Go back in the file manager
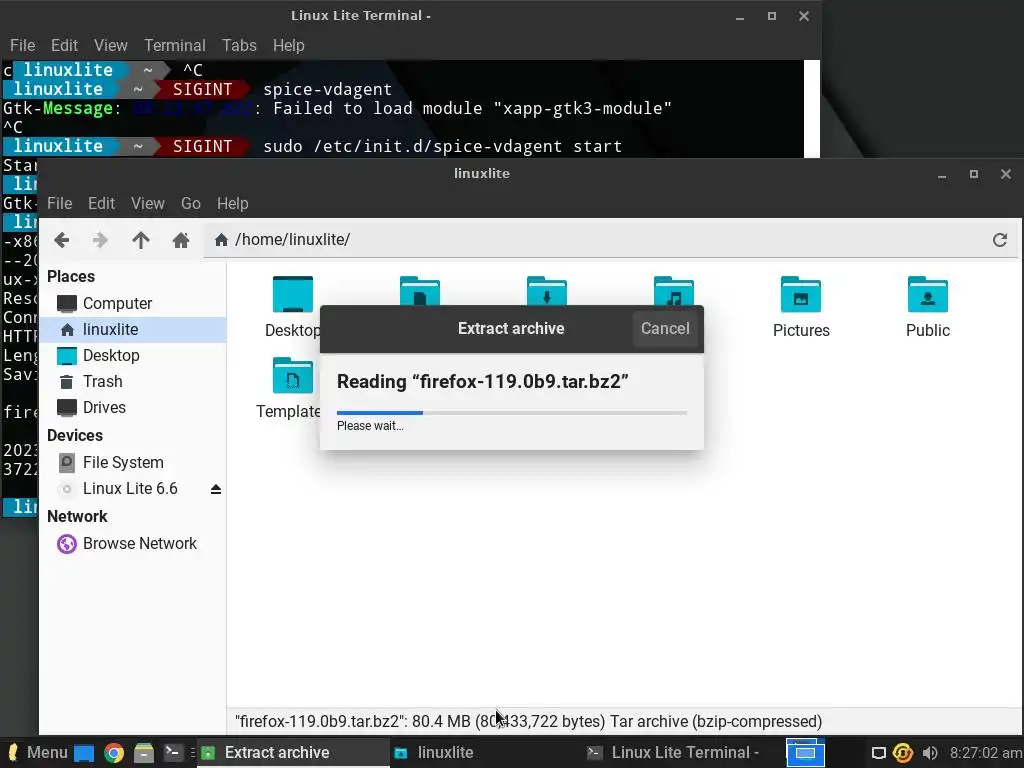The image size is (1024, 768). click(61, 240)
